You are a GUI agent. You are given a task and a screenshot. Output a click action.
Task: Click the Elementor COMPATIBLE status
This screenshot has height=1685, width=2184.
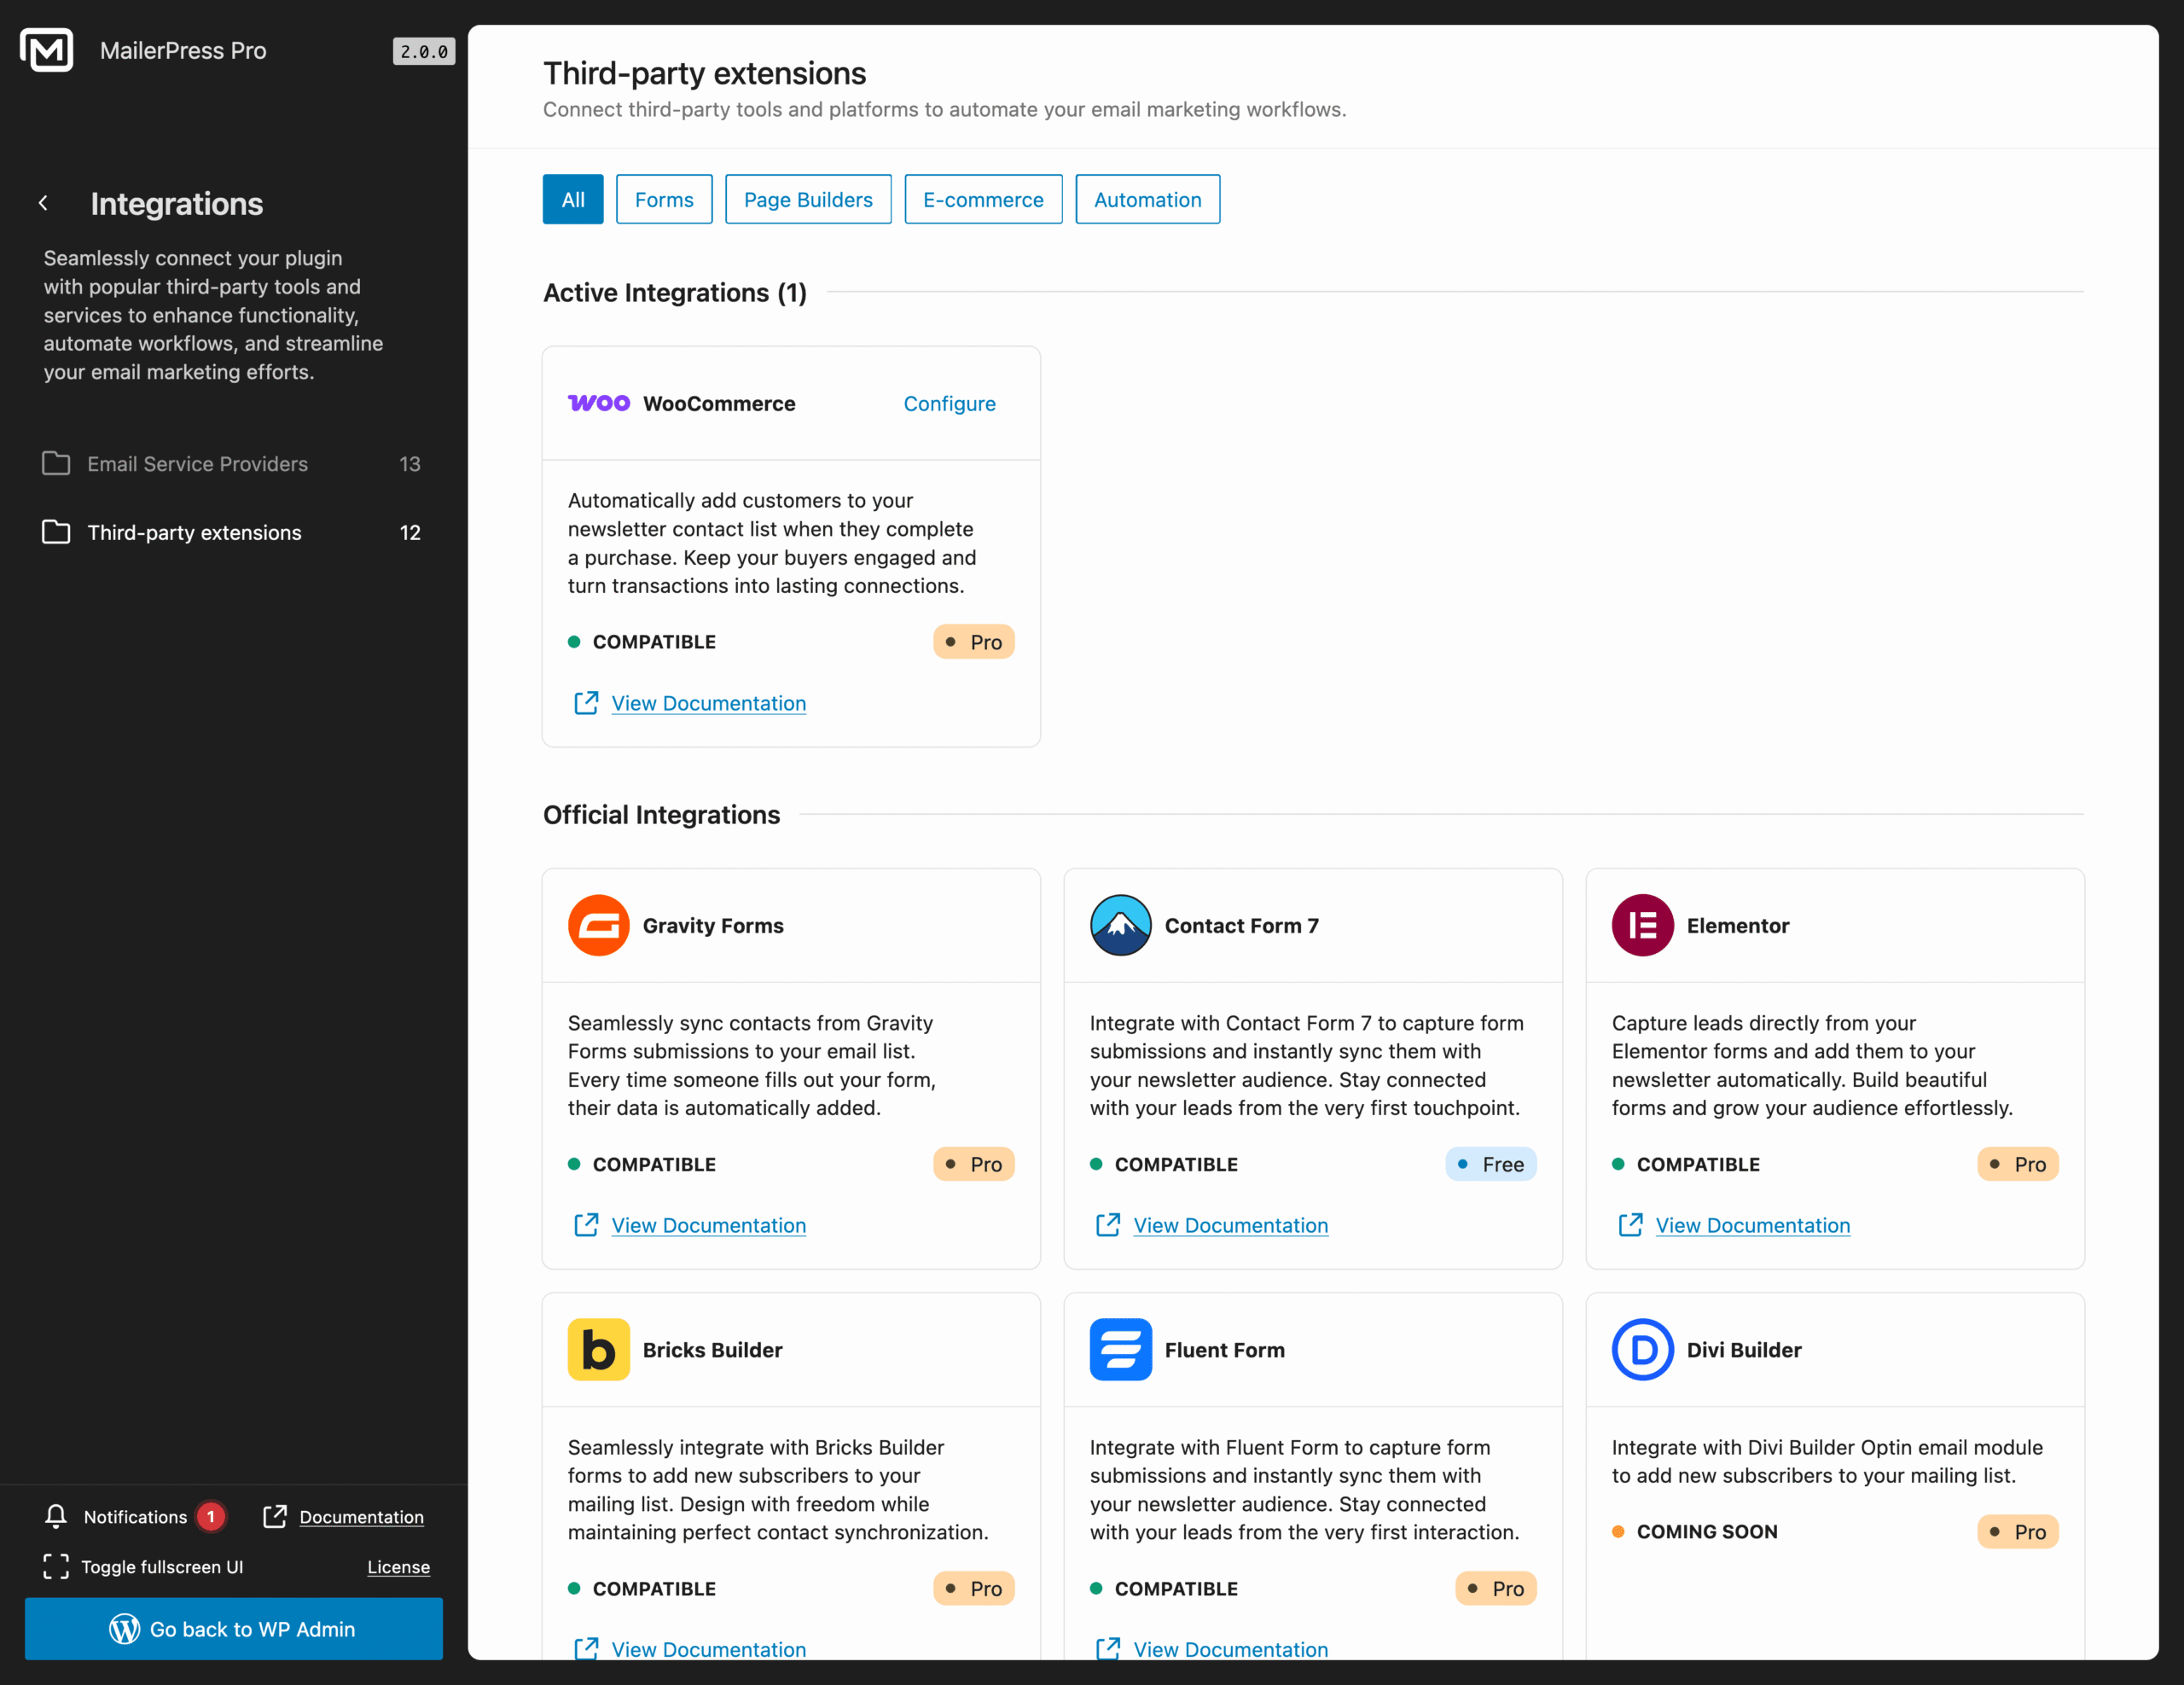tap(1686, 1164)
